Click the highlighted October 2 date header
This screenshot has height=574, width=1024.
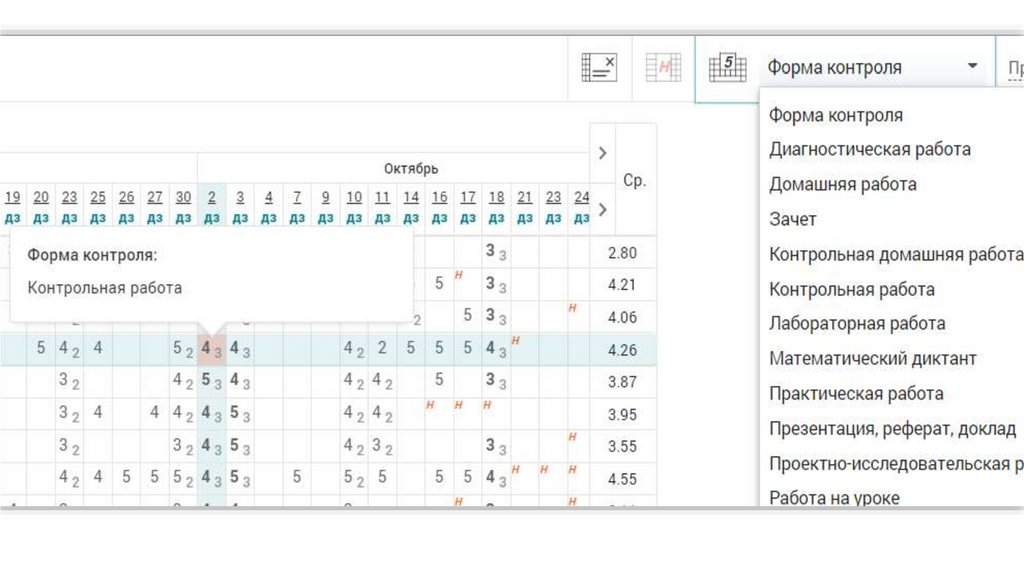point(211,198)
